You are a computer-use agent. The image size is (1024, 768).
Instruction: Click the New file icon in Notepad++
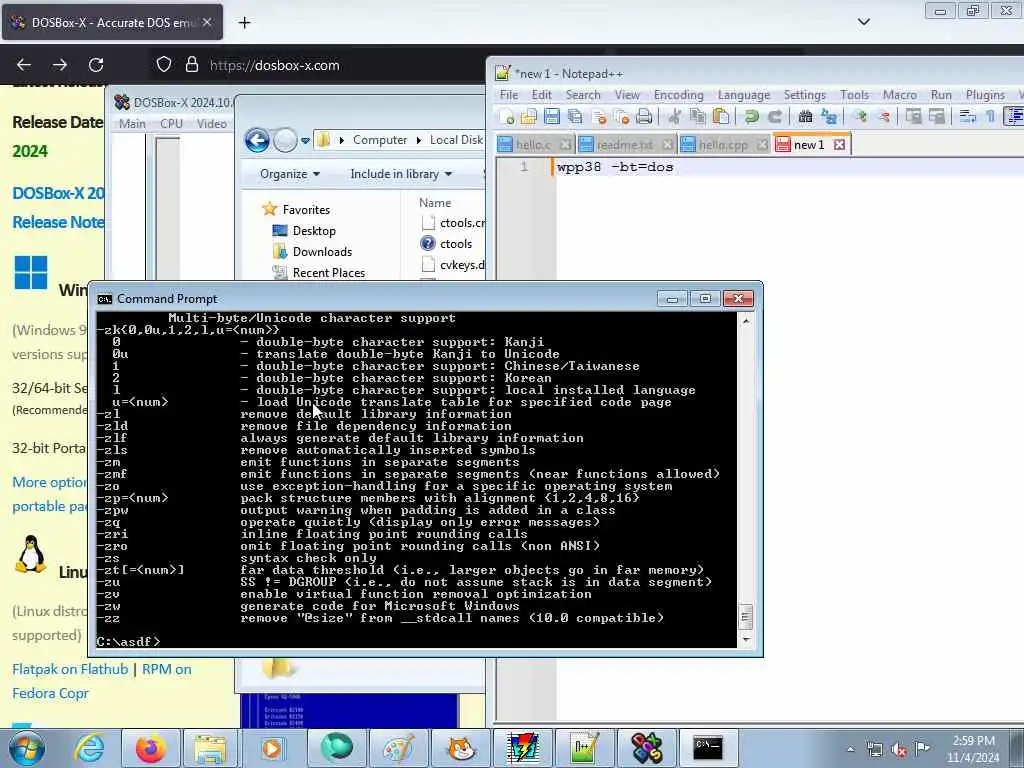click(x=506, y=117)
